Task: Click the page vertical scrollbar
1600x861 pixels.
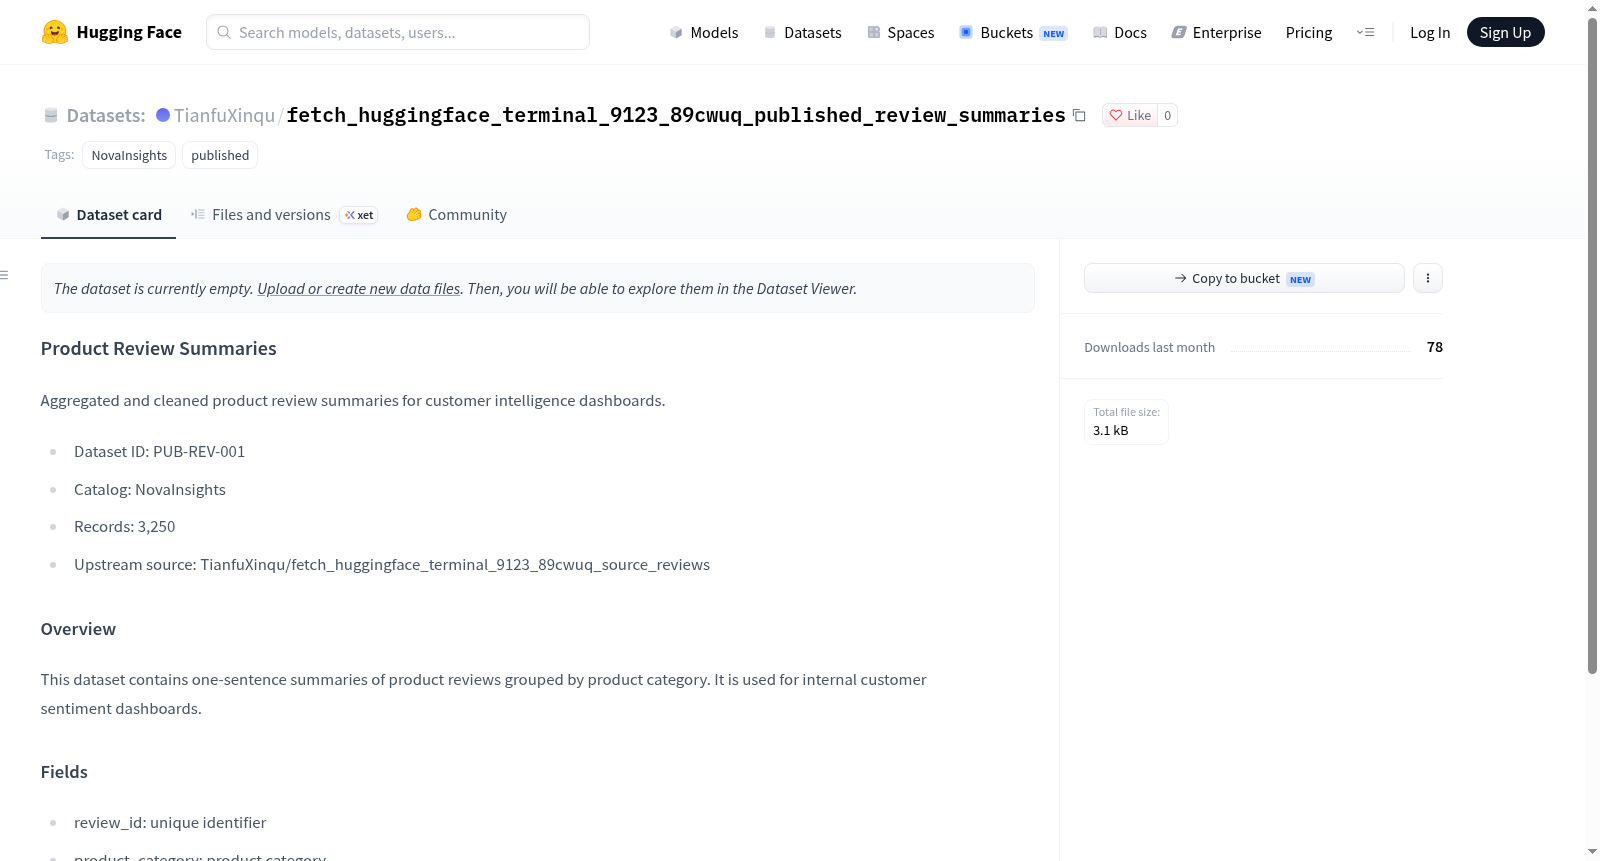Action: click(x=1592, y=345)
